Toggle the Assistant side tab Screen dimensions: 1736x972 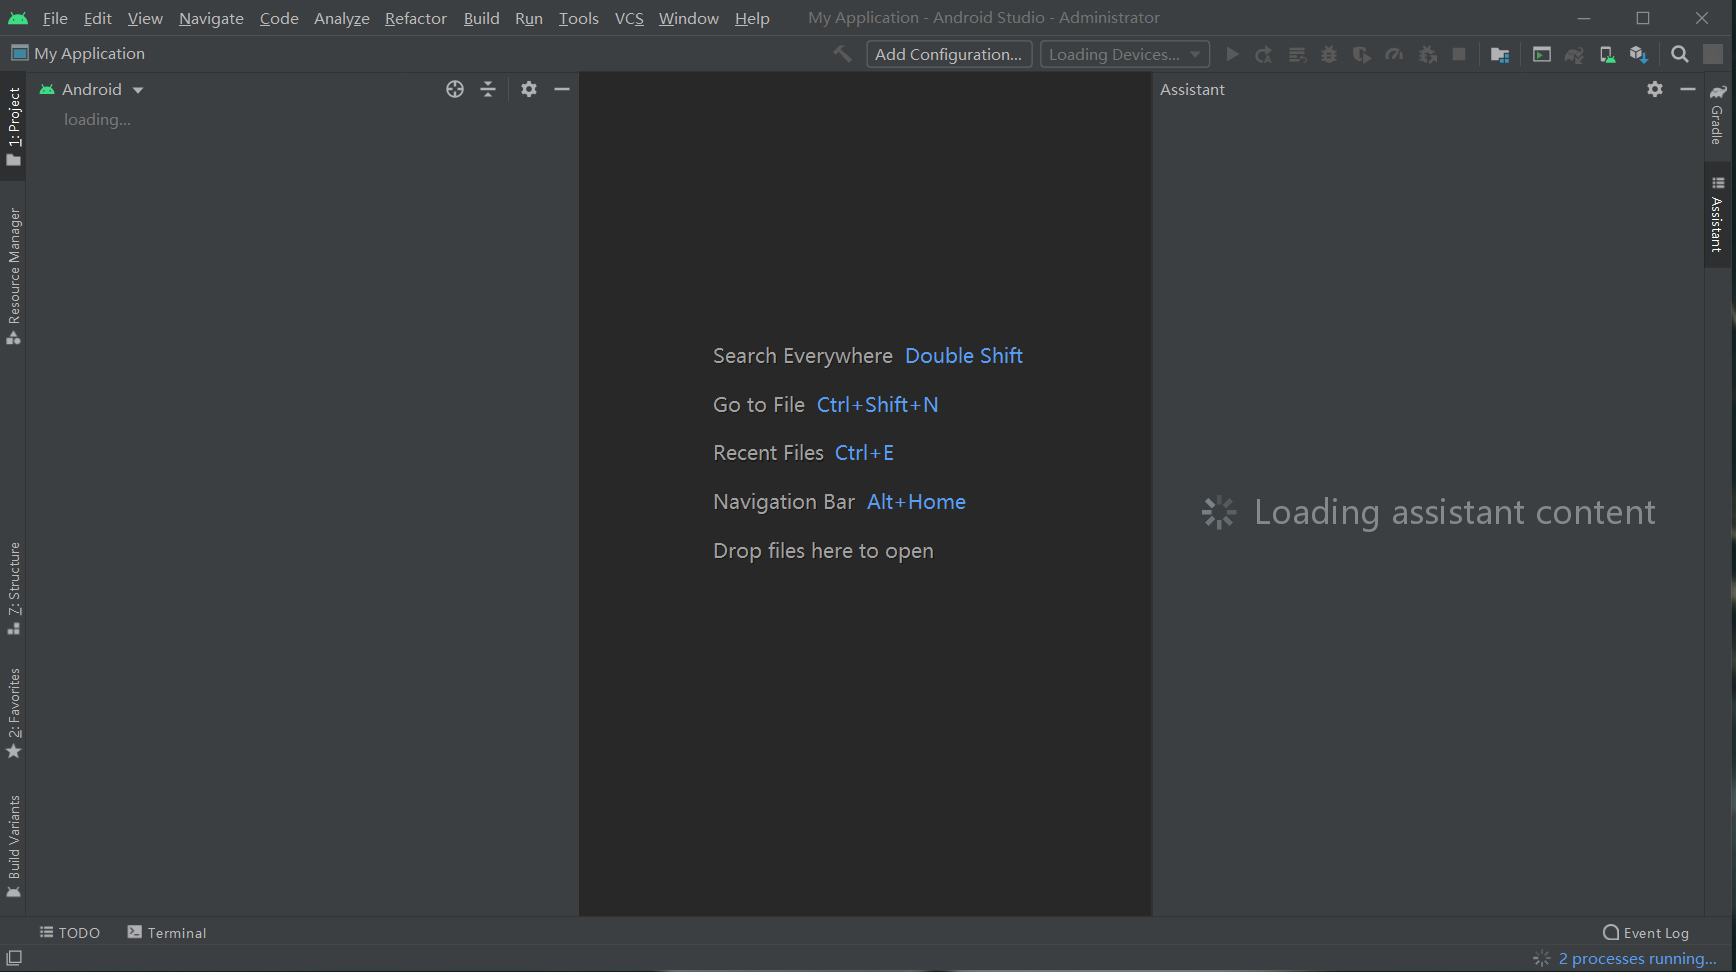click(x=1717, y=215)
